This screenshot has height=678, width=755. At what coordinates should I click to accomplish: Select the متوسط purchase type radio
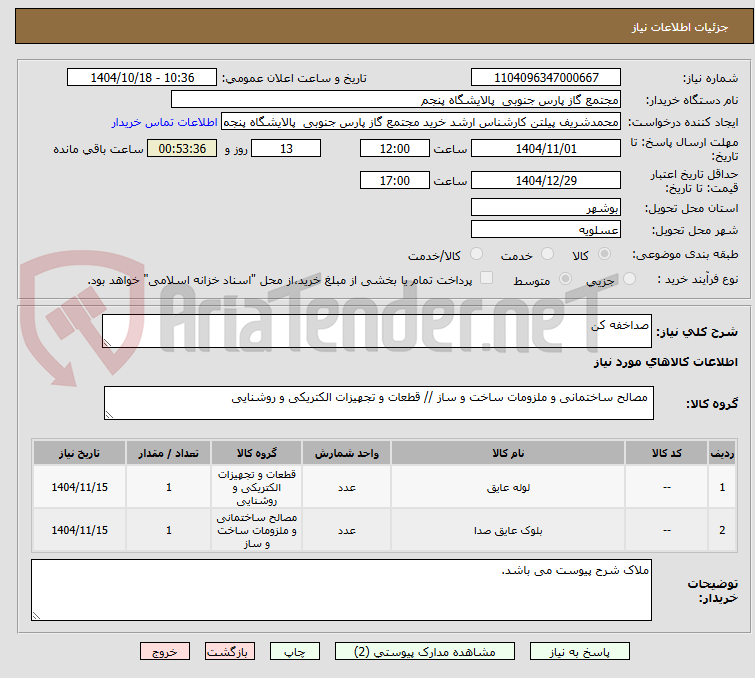565,278
